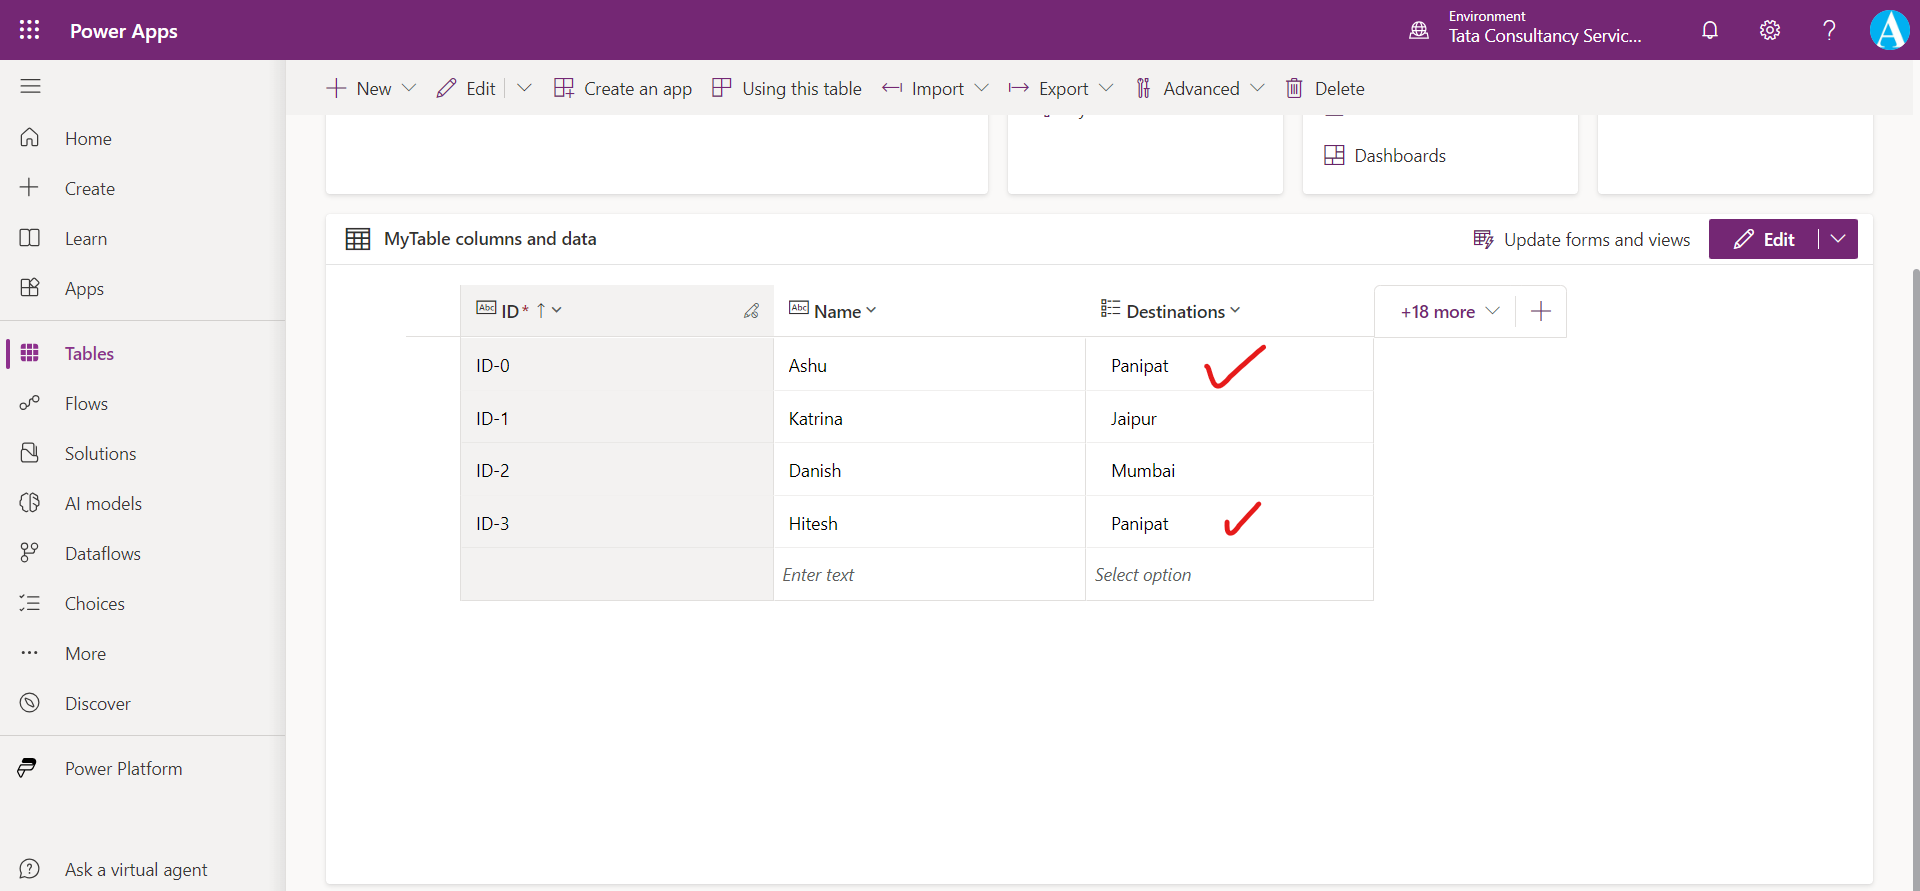The height and width of the screenshot is (891, 1920).
Task: Open notifications bell icon
Action: click(x=1710, y=30)
